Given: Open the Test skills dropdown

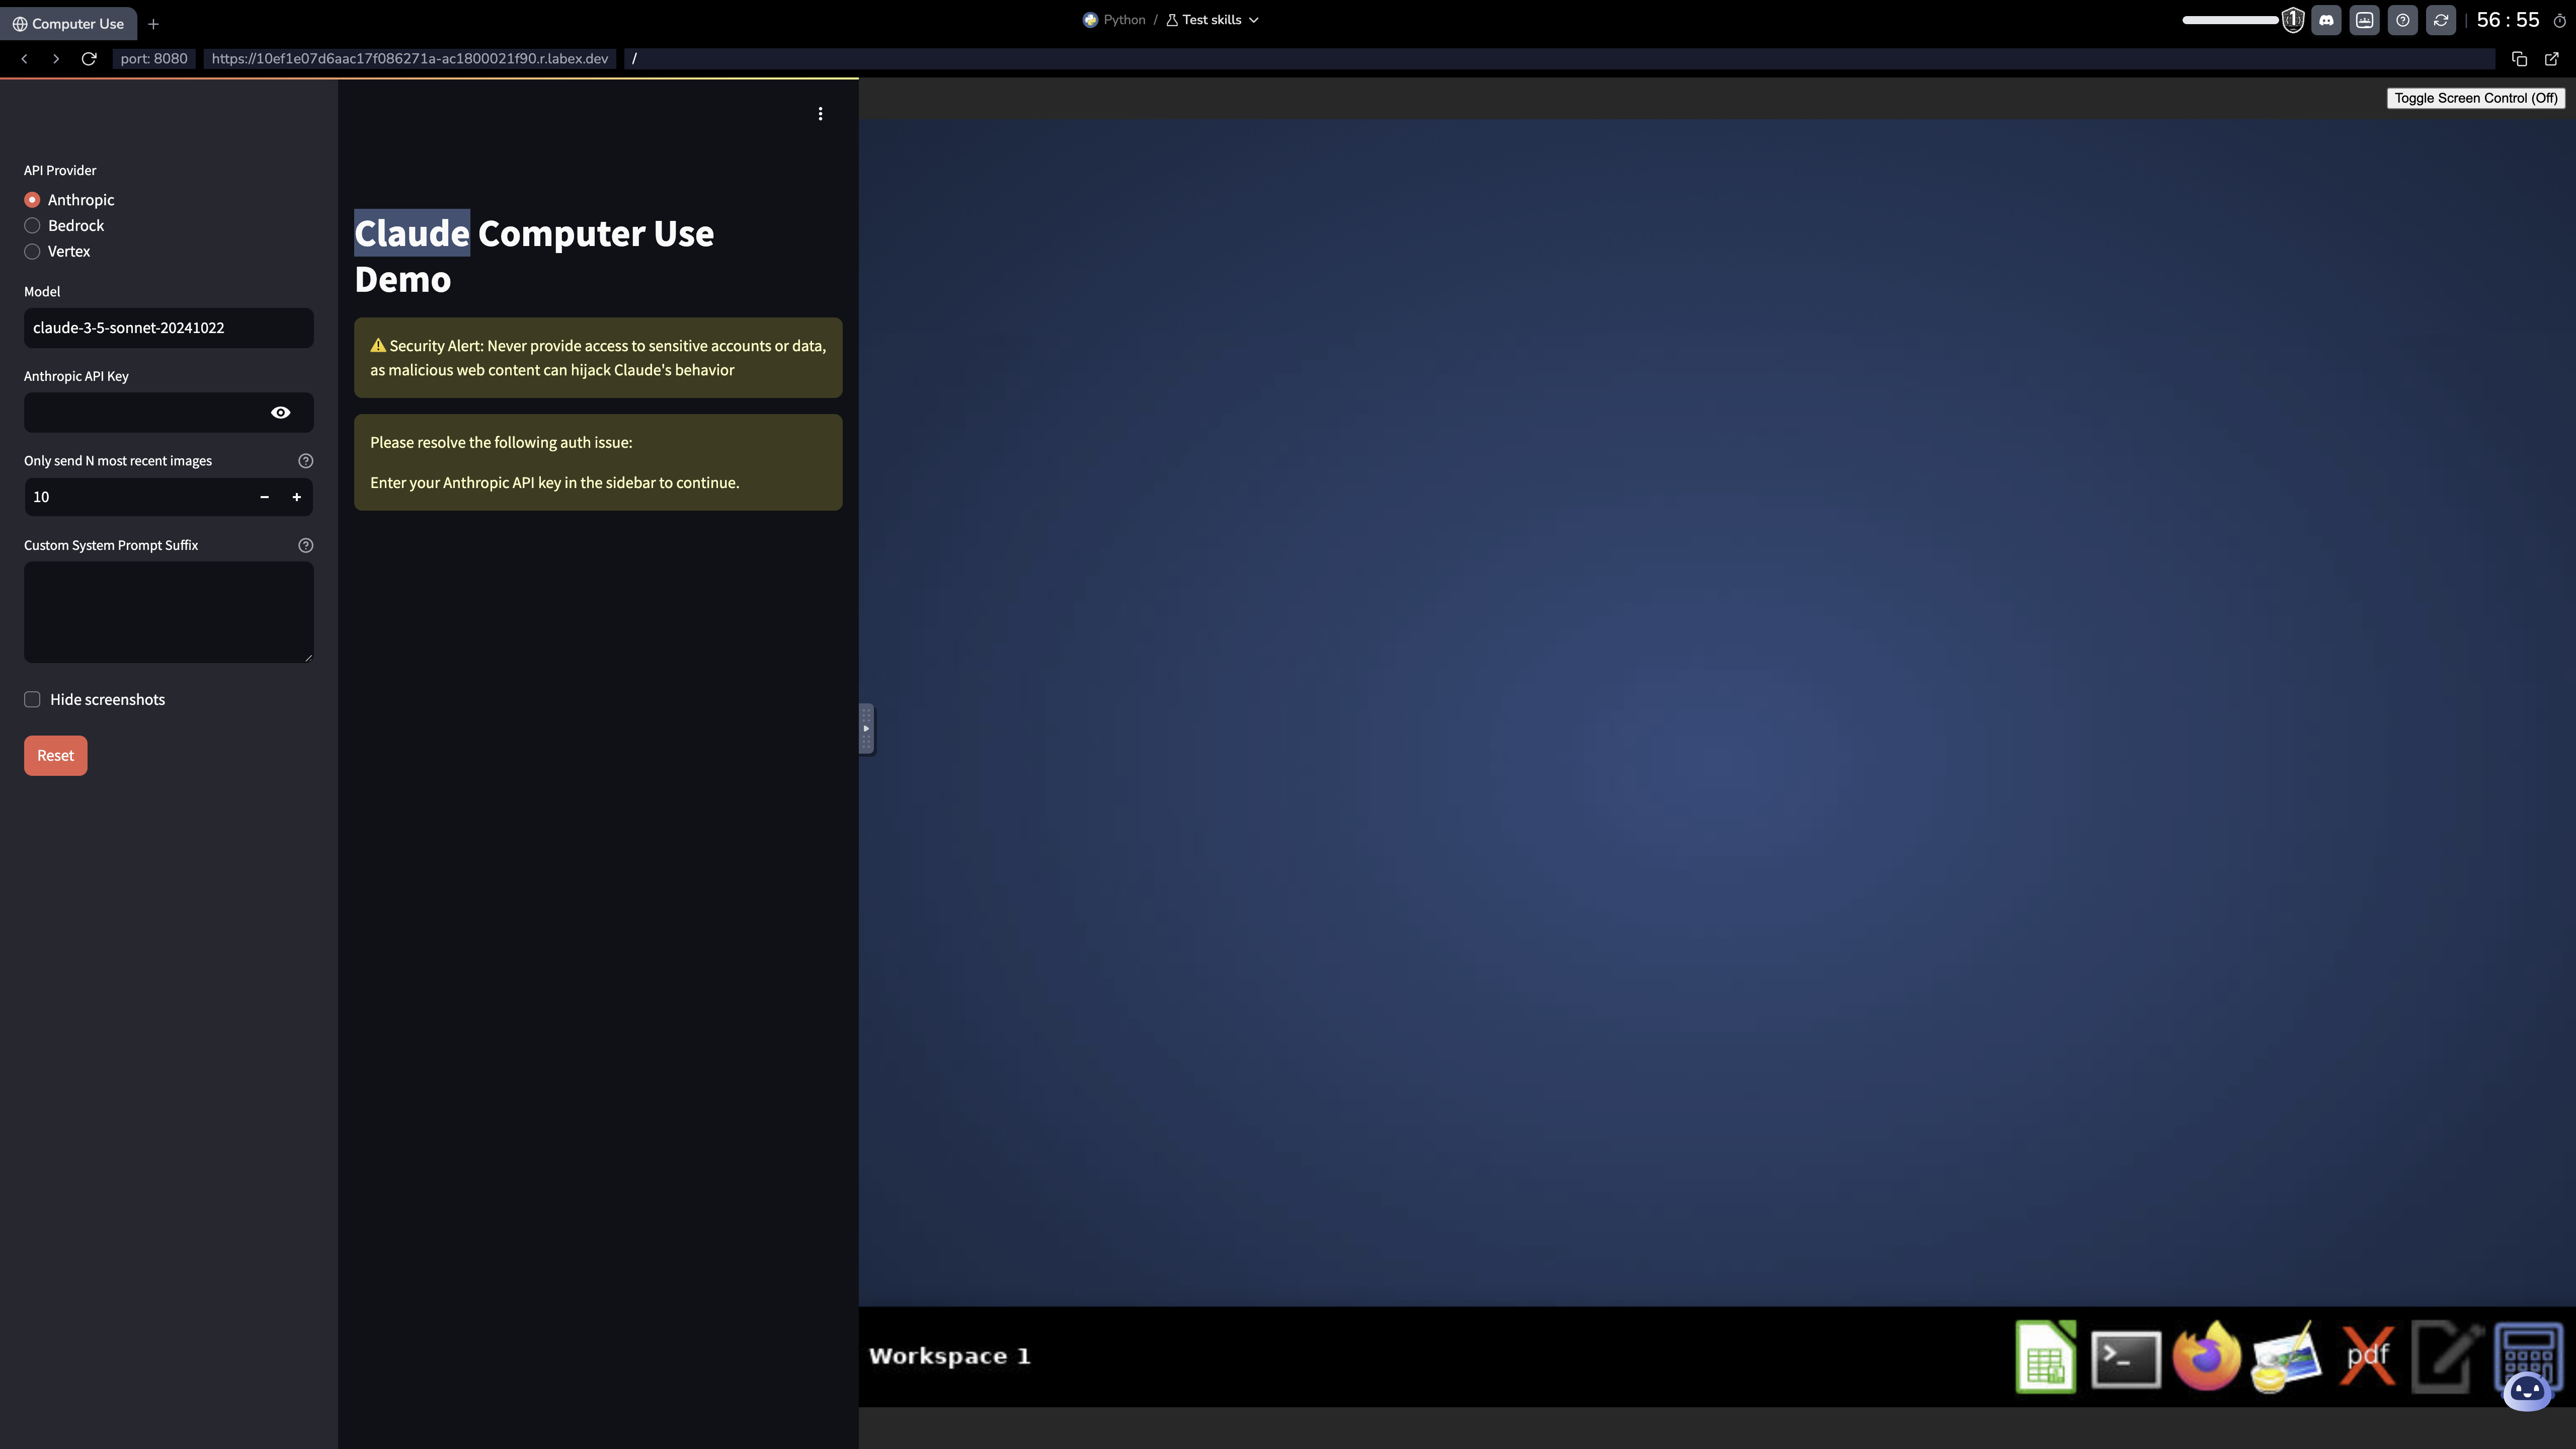Looking at the screenshot, I should point(1211,19).
